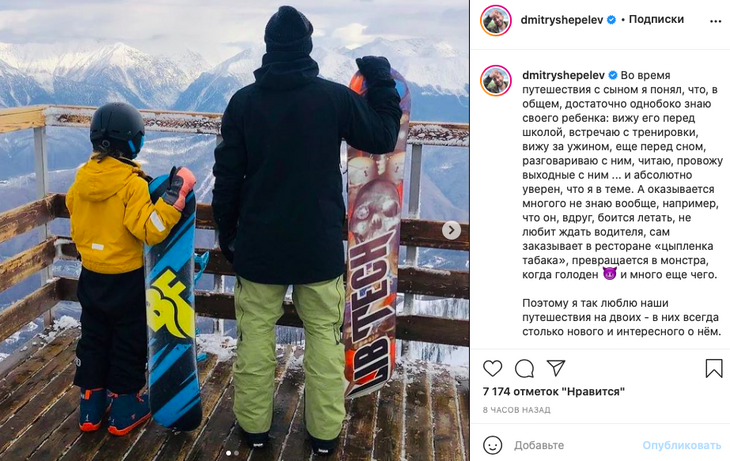This screenshot has height=461, width=730.
Task: Open dmitryshepelev profile from the header username
Action: click(x=562, y=20)
